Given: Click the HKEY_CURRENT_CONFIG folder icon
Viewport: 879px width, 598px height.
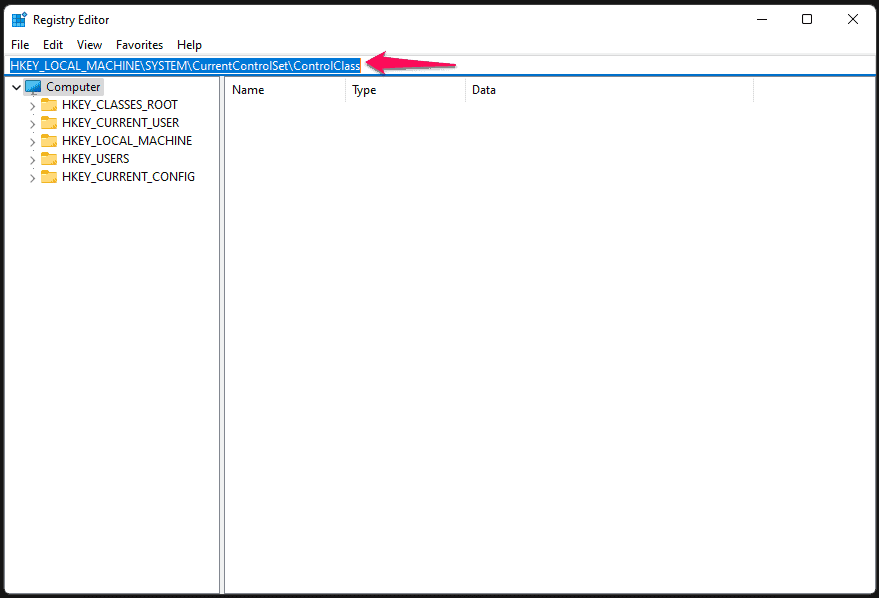Looking at the screenshot, I should click(x=49, y=177).
